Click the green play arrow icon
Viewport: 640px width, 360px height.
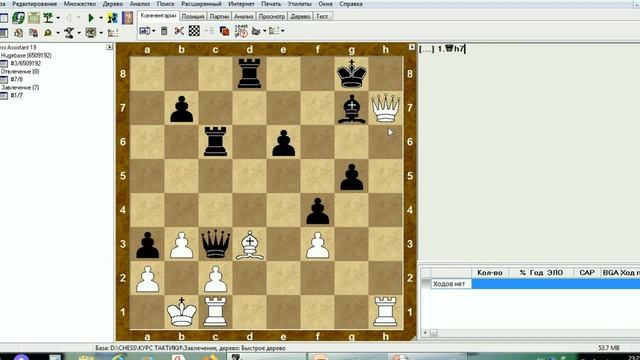[x=91, y=18]
